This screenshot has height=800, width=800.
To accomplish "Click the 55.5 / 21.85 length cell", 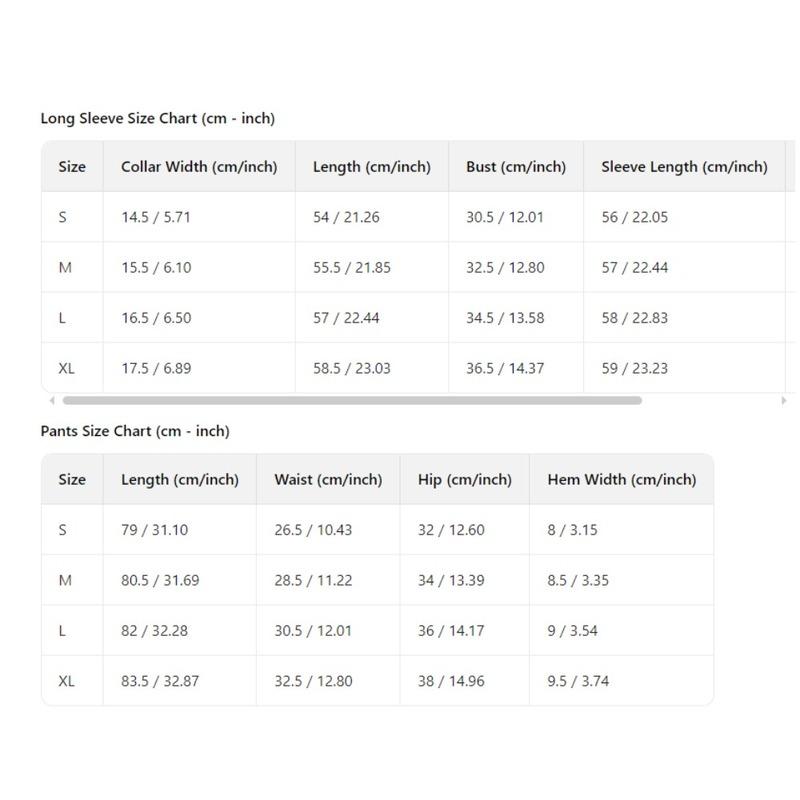I will click(351, 267).
